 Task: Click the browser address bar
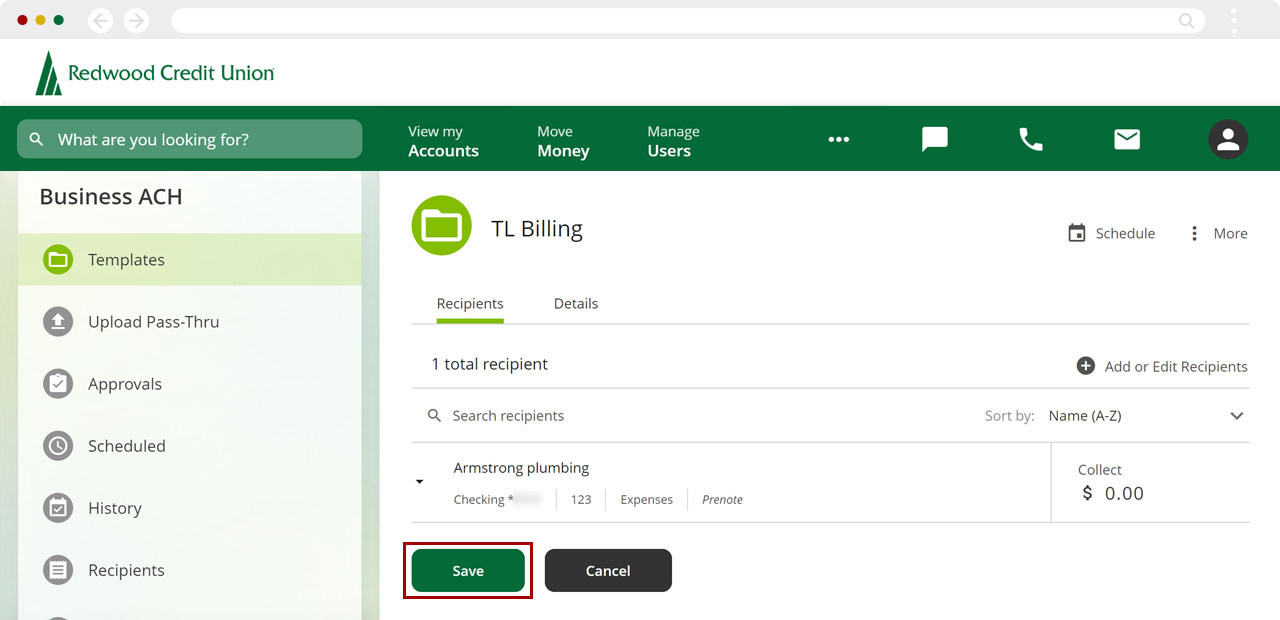point(688,20)
